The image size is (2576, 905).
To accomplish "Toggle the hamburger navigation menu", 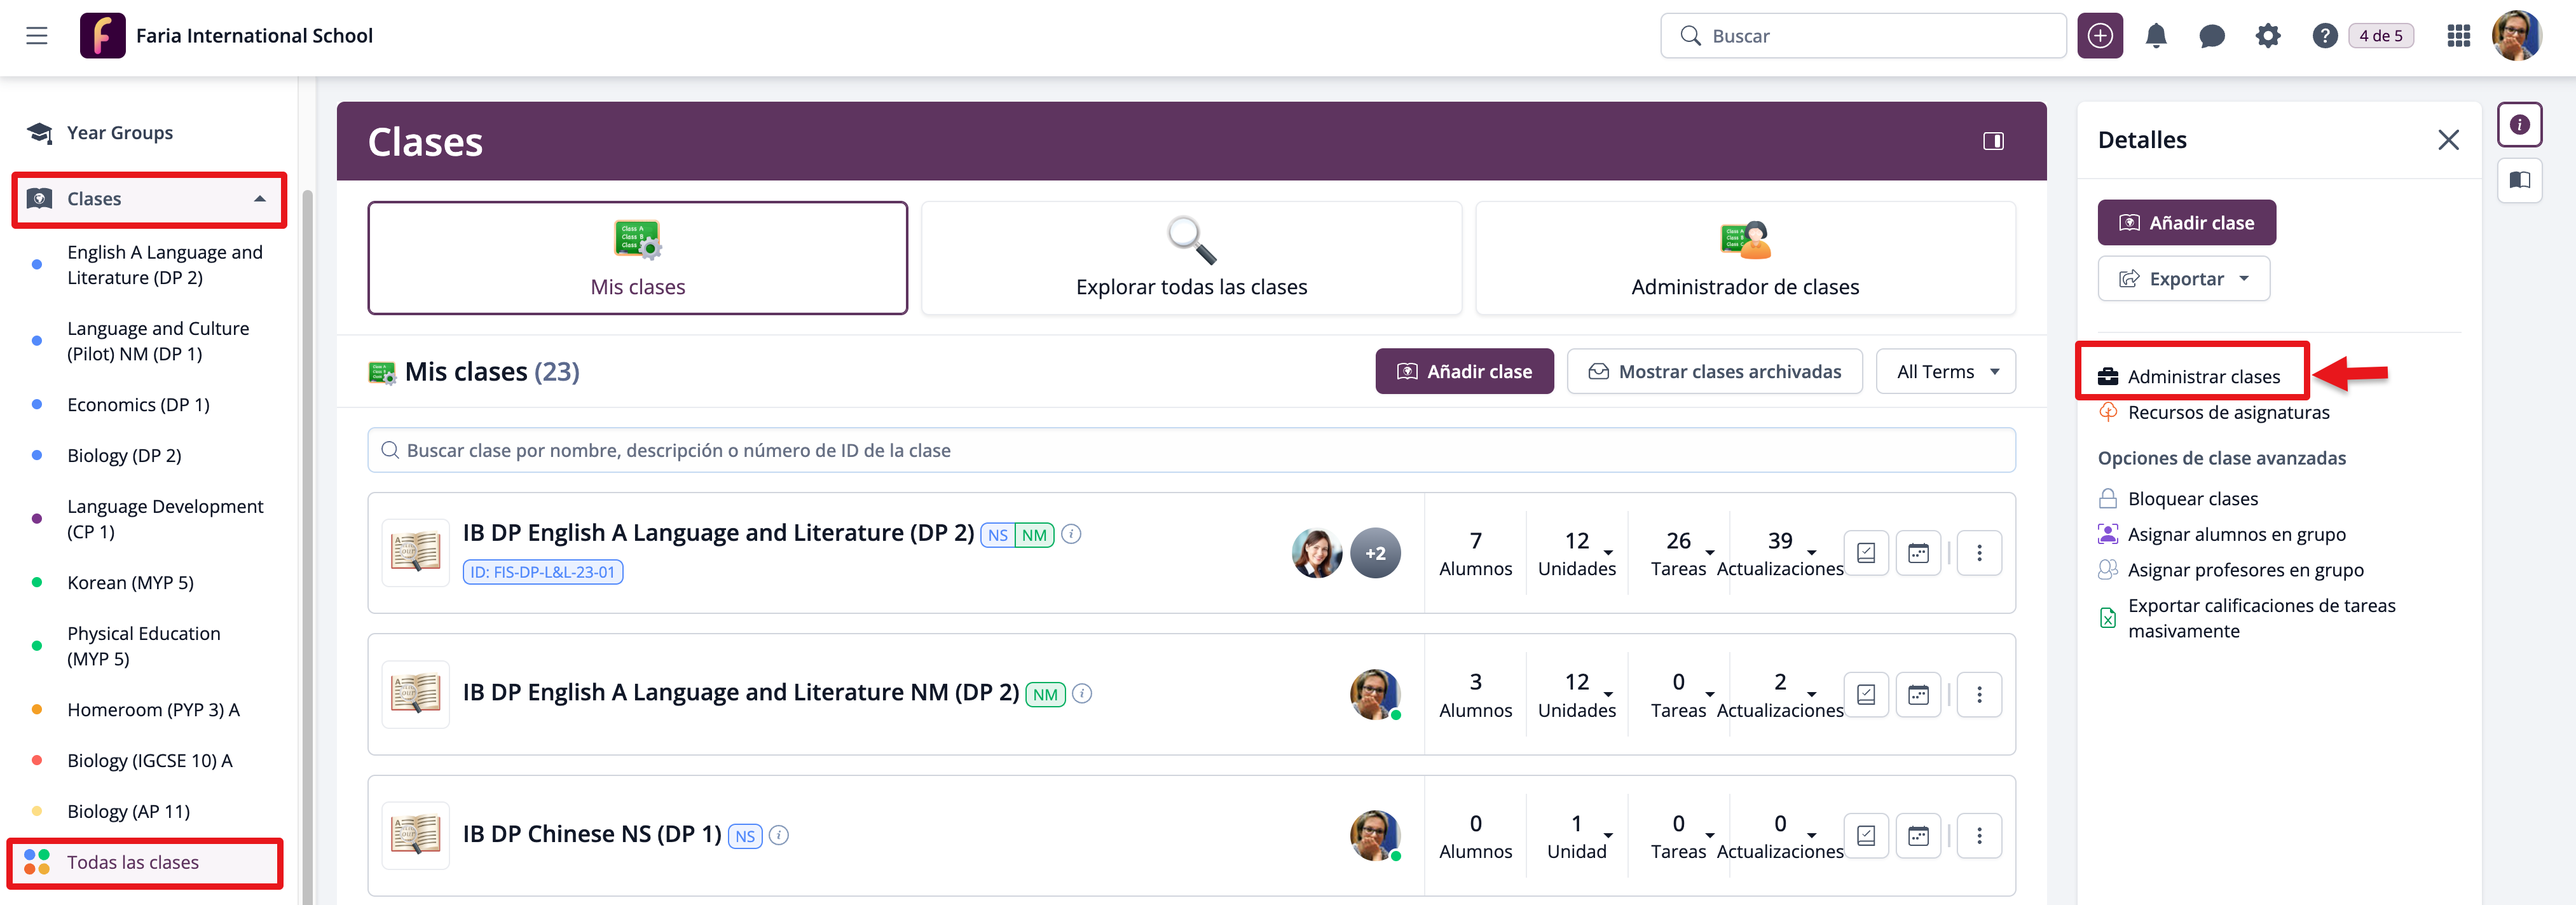I will 37,36.
